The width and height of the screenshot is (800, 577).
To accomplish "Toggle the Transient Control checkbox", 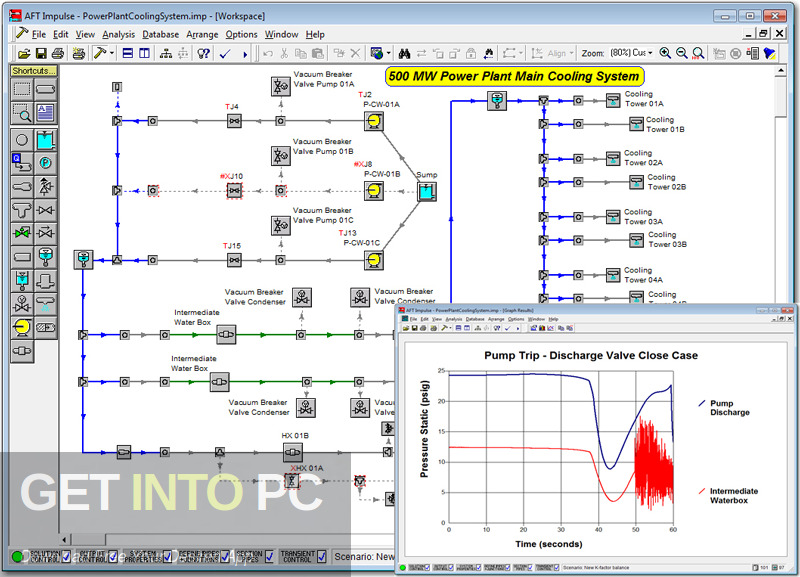I will [x=321, y=557].
